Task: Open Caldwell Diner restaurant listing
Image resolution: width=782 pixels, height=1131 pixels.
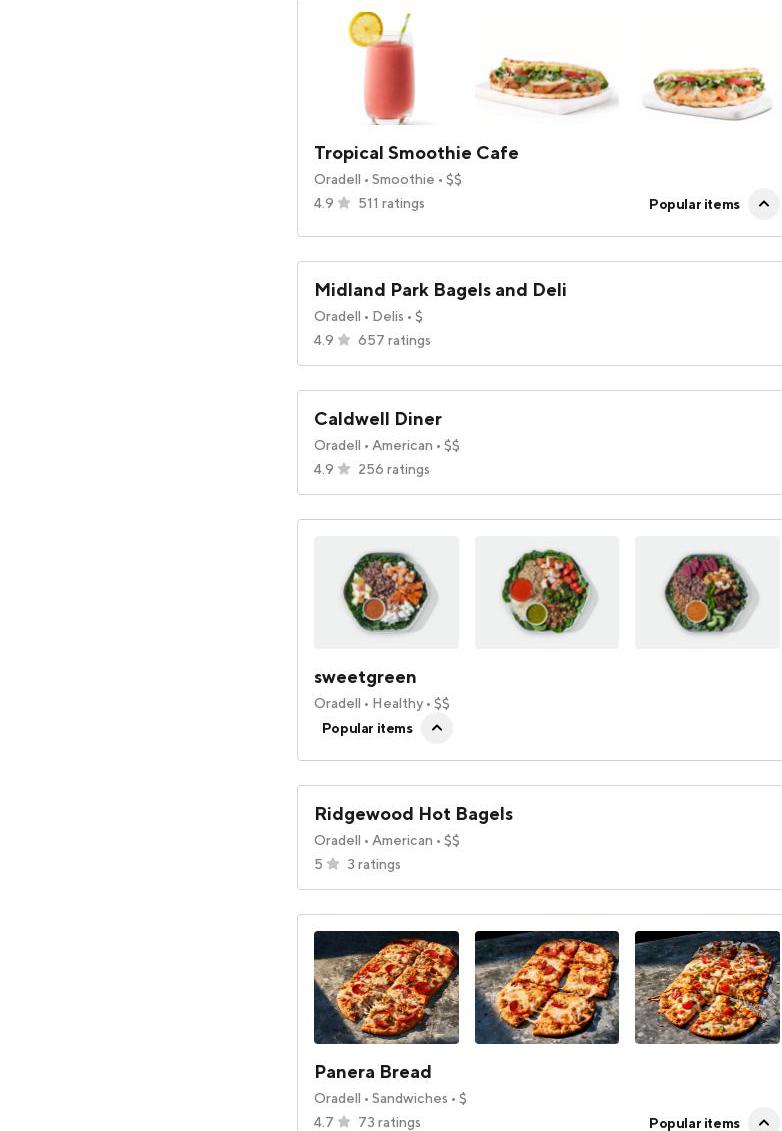Action: (x=377, y=419)
